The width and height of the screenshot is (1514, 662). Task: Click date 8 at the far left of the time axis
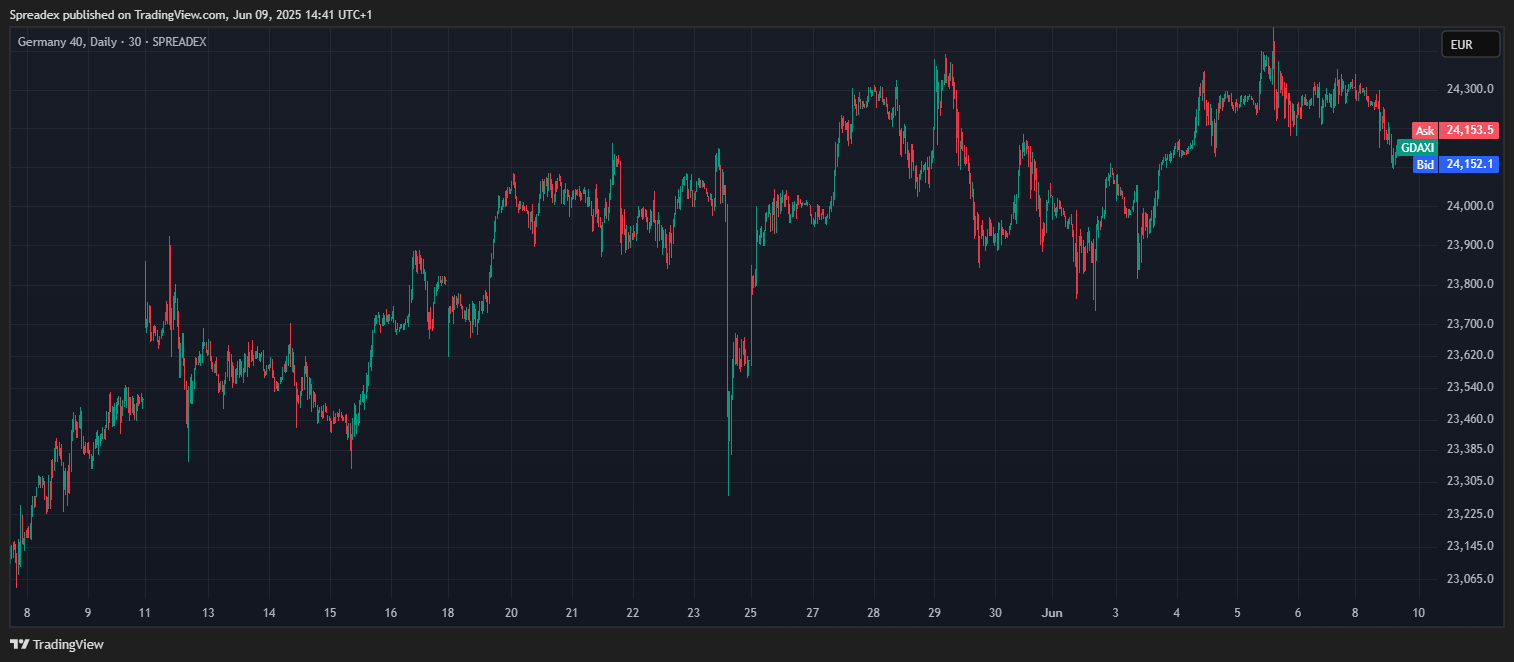[x=27, y=613]
